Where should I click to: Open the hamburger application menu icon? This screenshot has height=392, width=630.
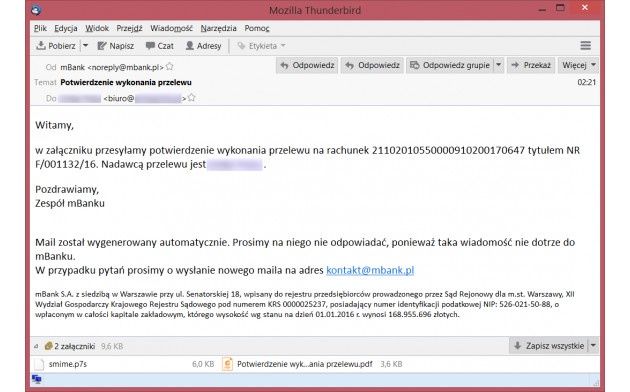585,45
